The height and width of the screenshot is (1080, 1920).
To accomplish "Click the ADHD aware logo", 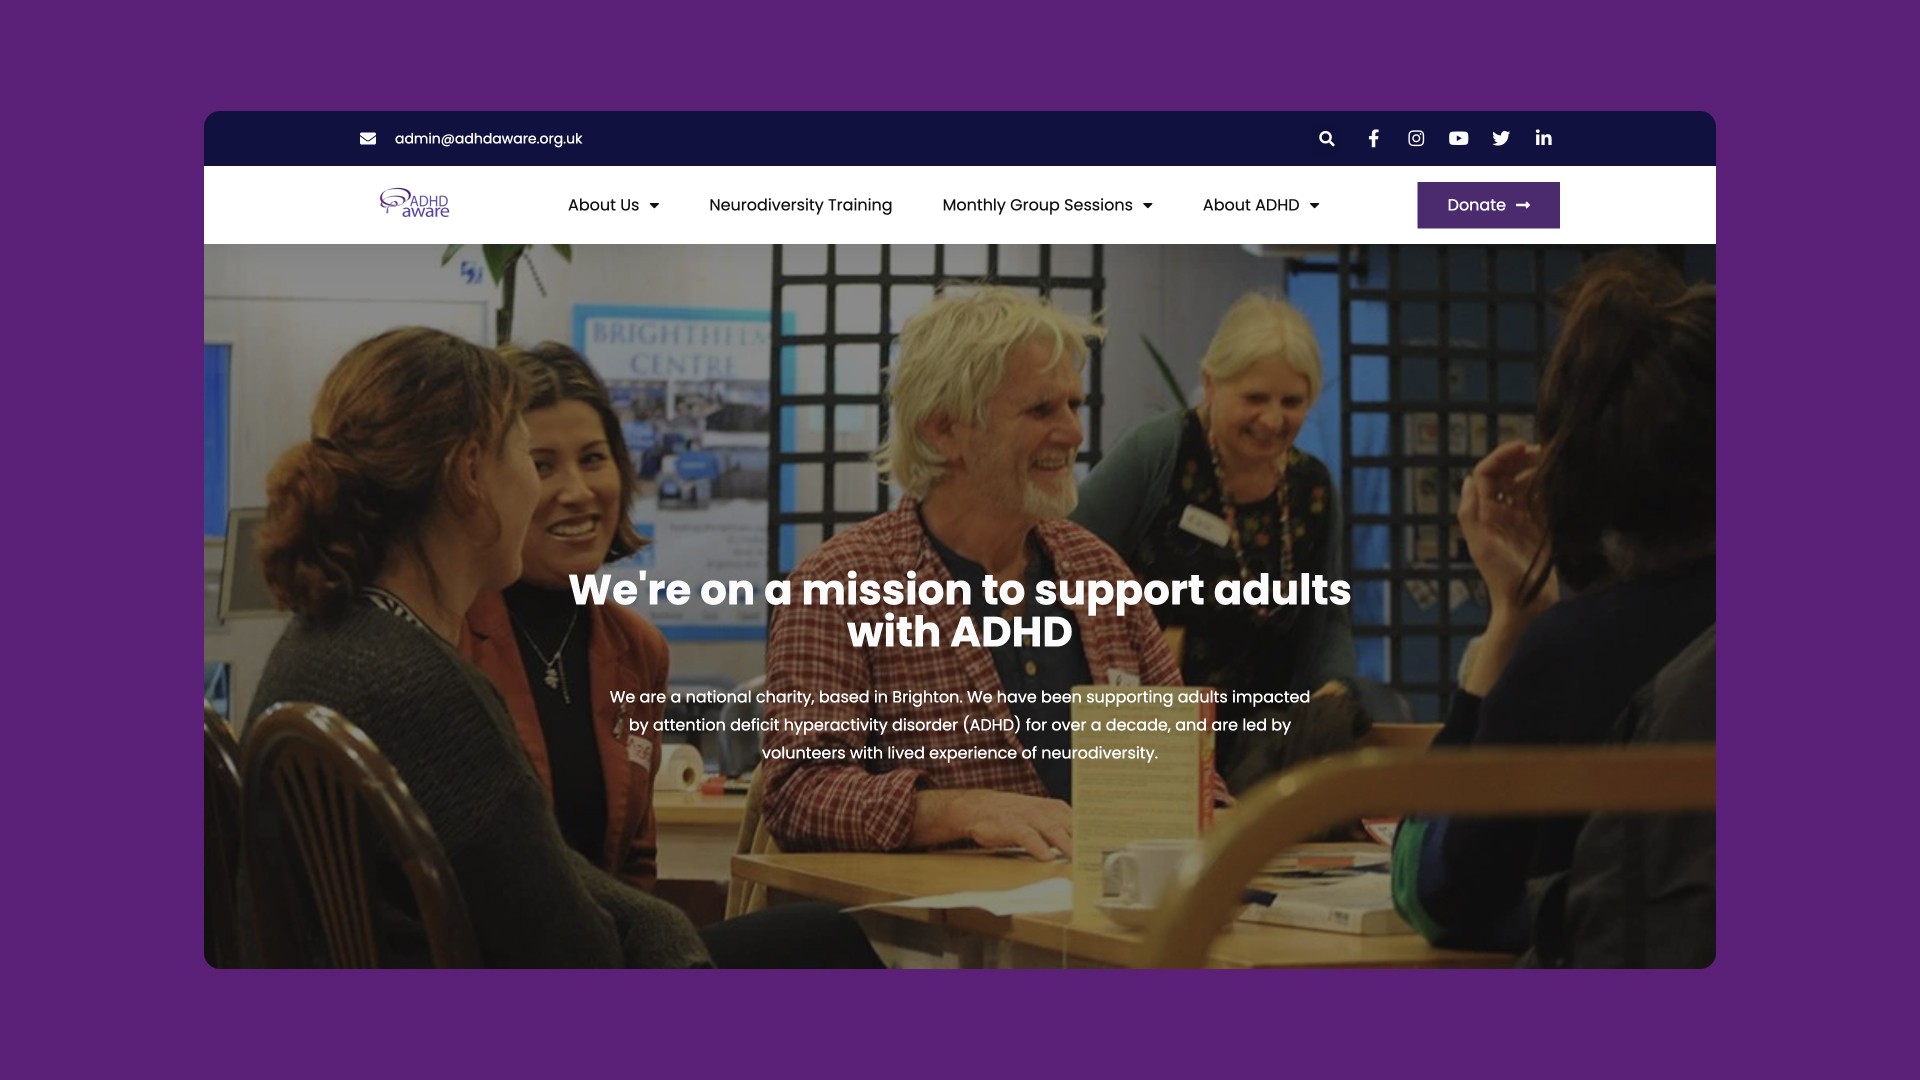I will coord(415,204).
